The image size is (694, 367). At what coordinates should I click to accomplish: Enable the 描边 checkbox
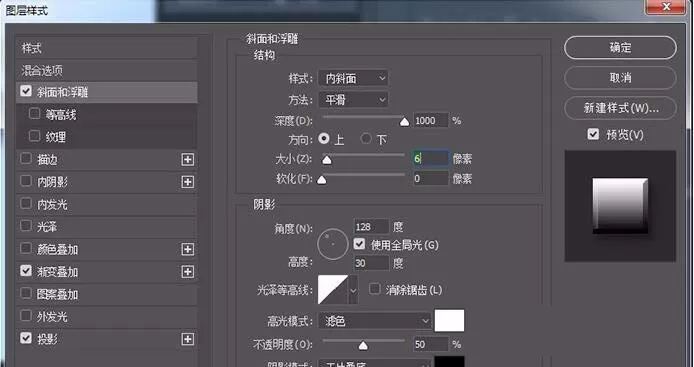(26, 158)
